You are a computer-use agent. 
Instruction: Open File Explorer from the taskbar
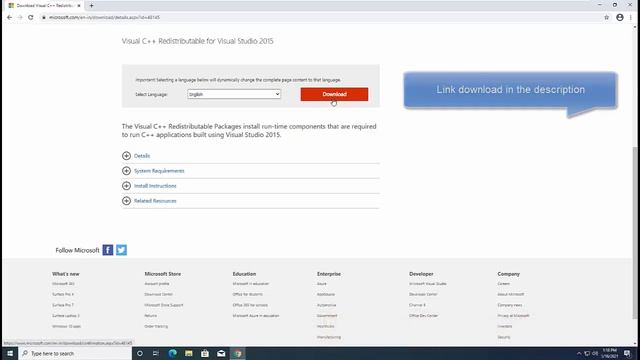click(189, 353)
